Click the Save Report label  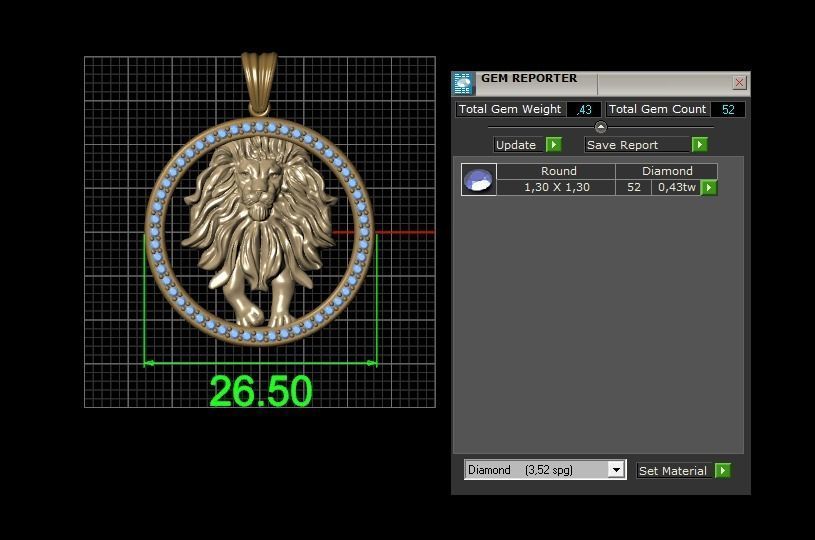click(637, 144)
